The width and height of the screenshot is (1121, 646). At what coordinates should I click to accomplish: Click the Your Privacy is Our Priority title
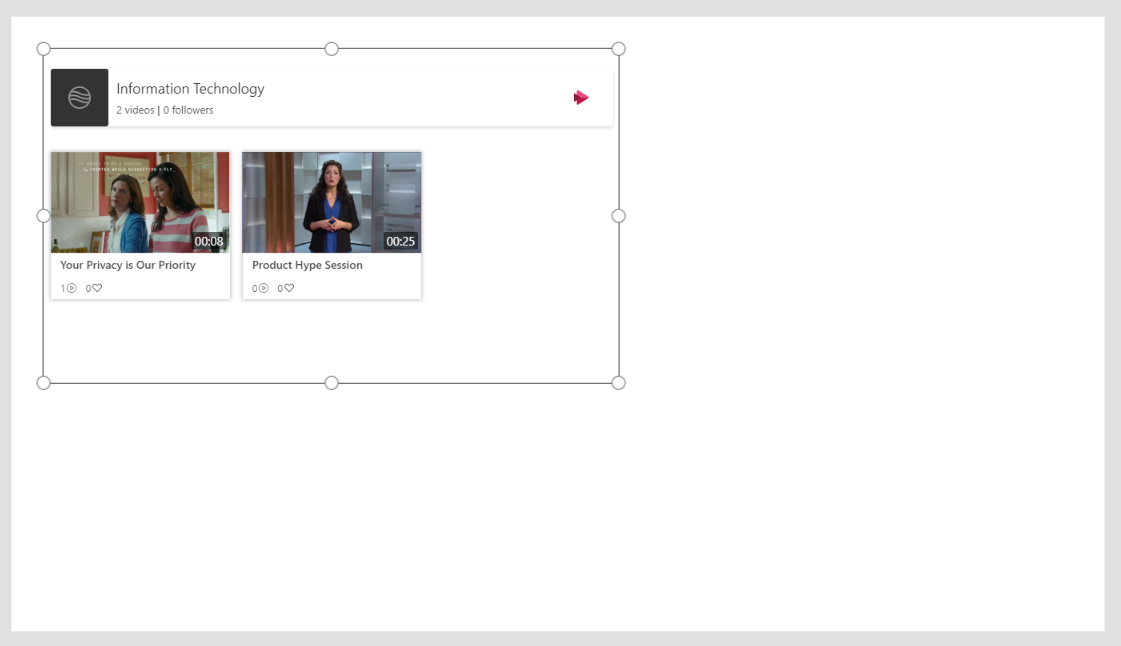click(x=128, y=265)
